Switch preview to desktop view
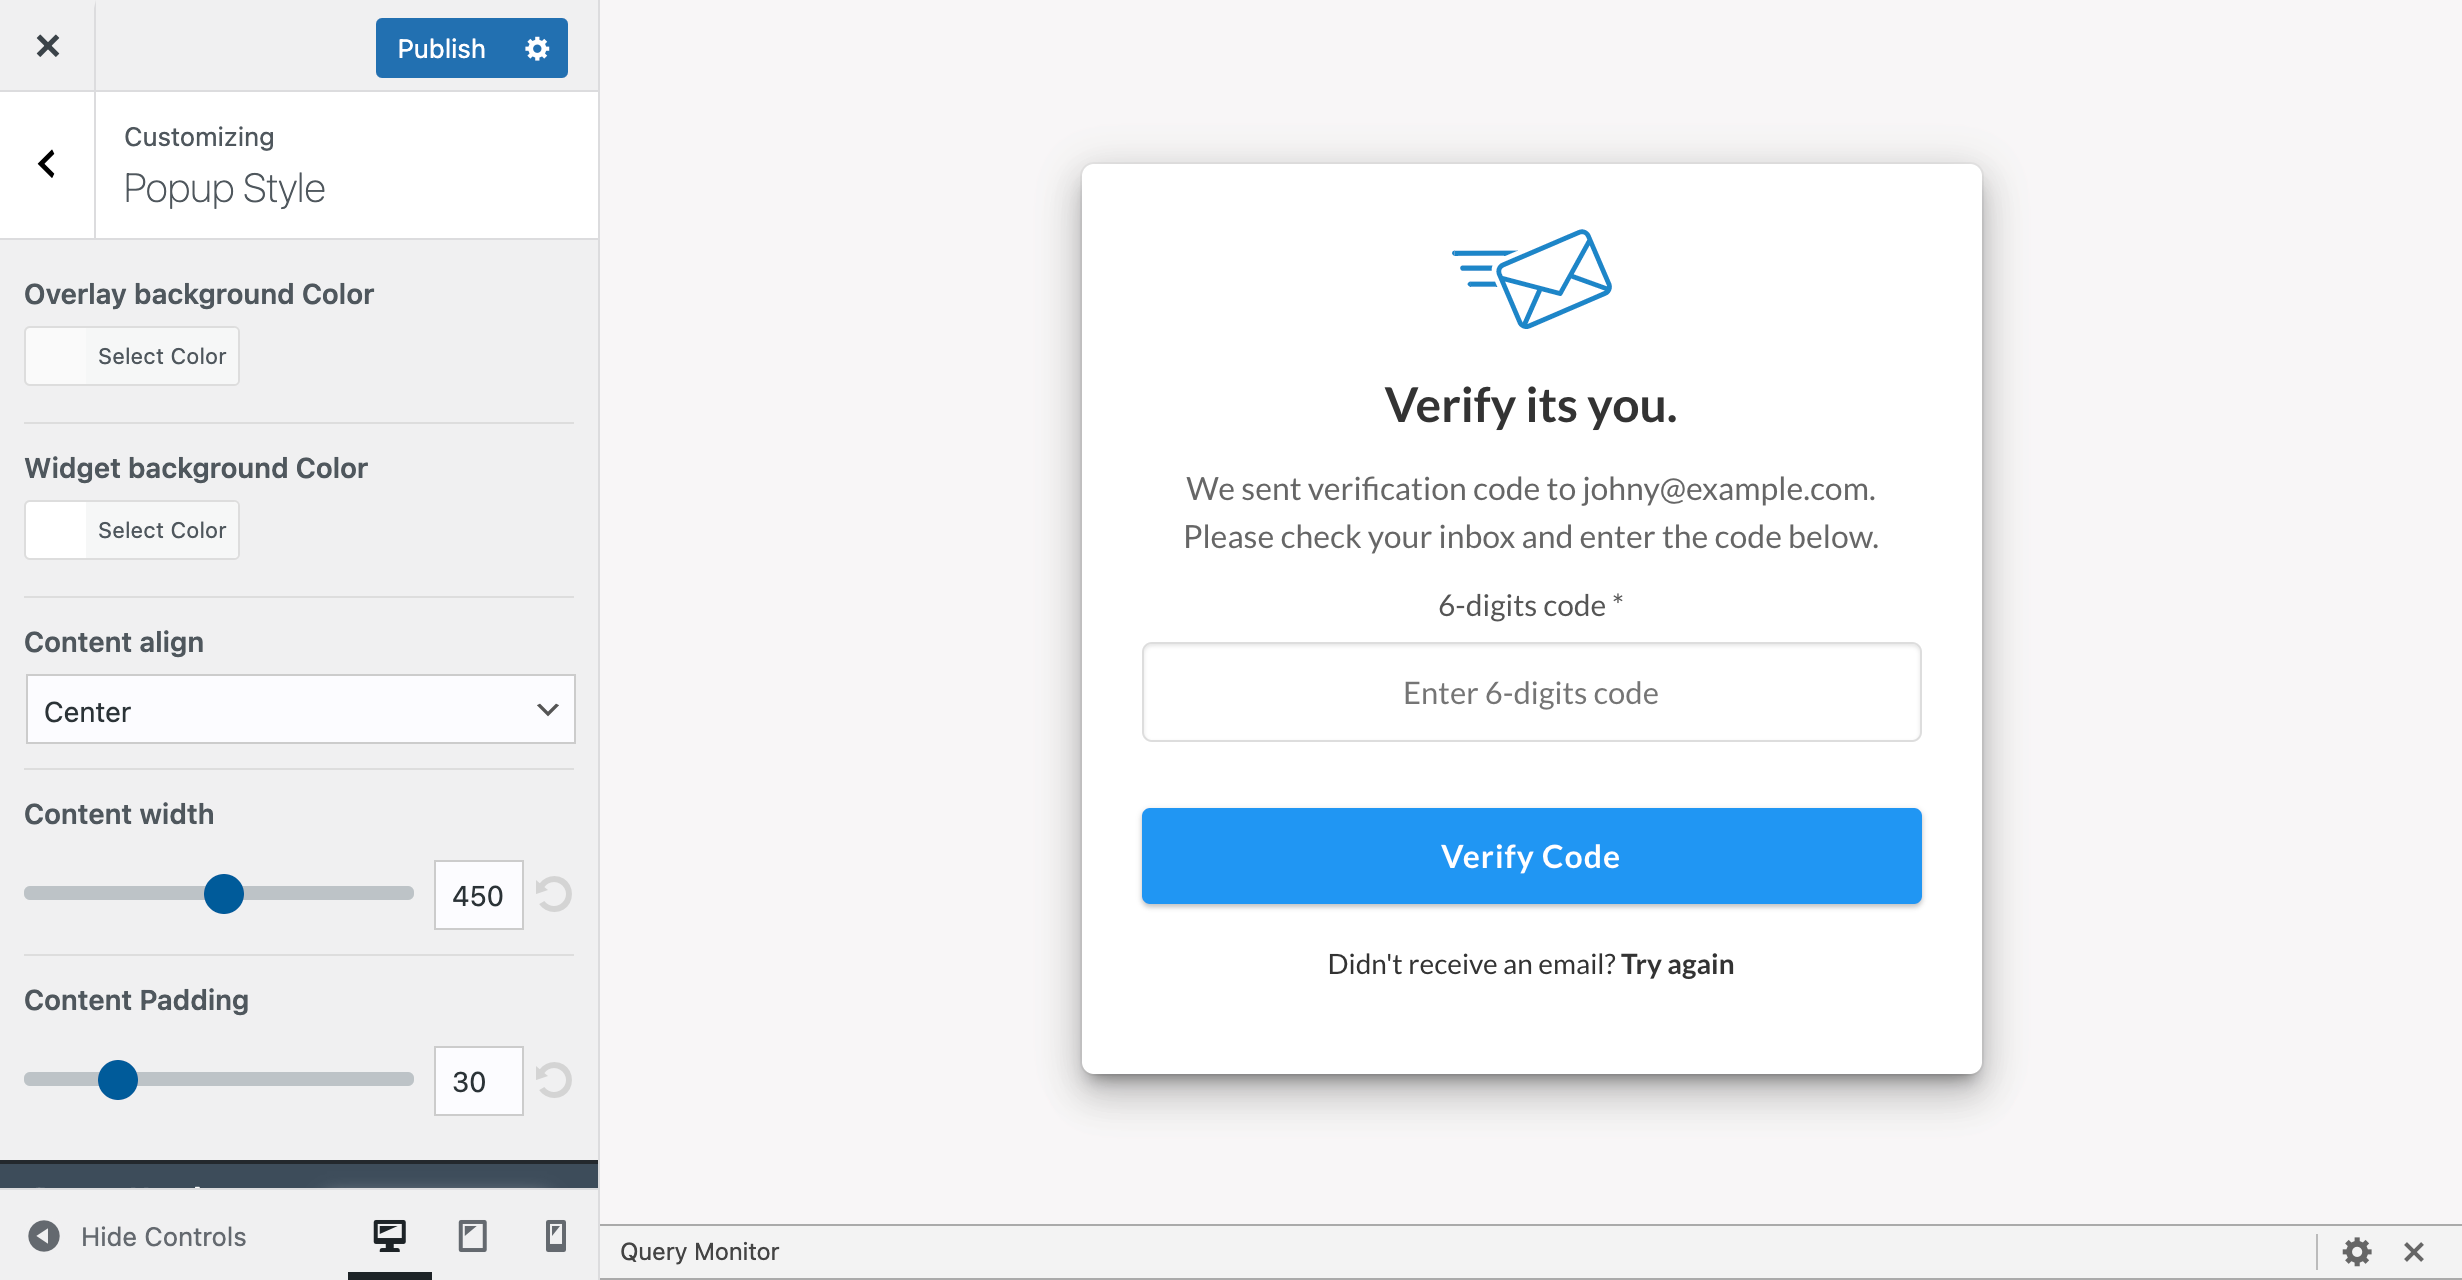 coord(390,1236)
